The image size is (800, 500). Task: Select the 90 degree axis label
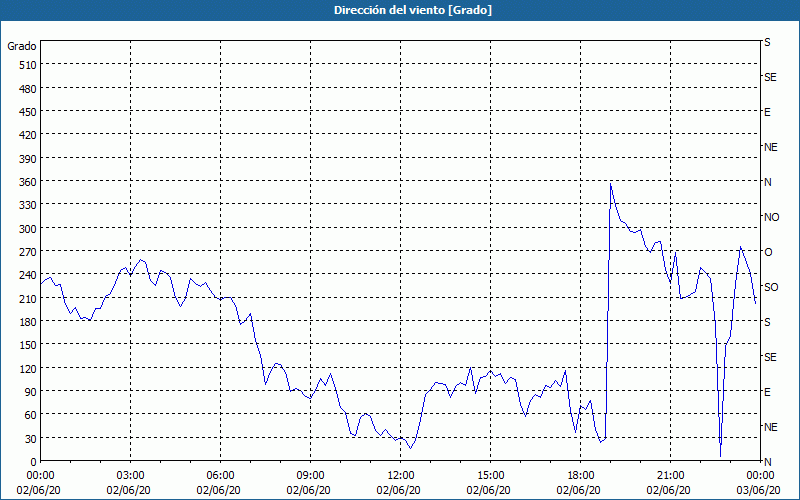tap(31, 392)
